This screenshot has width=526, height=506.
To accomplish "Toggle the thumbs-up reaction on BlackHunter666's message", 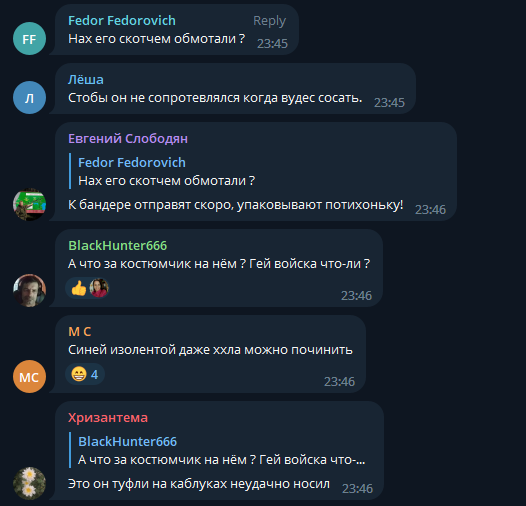I will point(79,288).
